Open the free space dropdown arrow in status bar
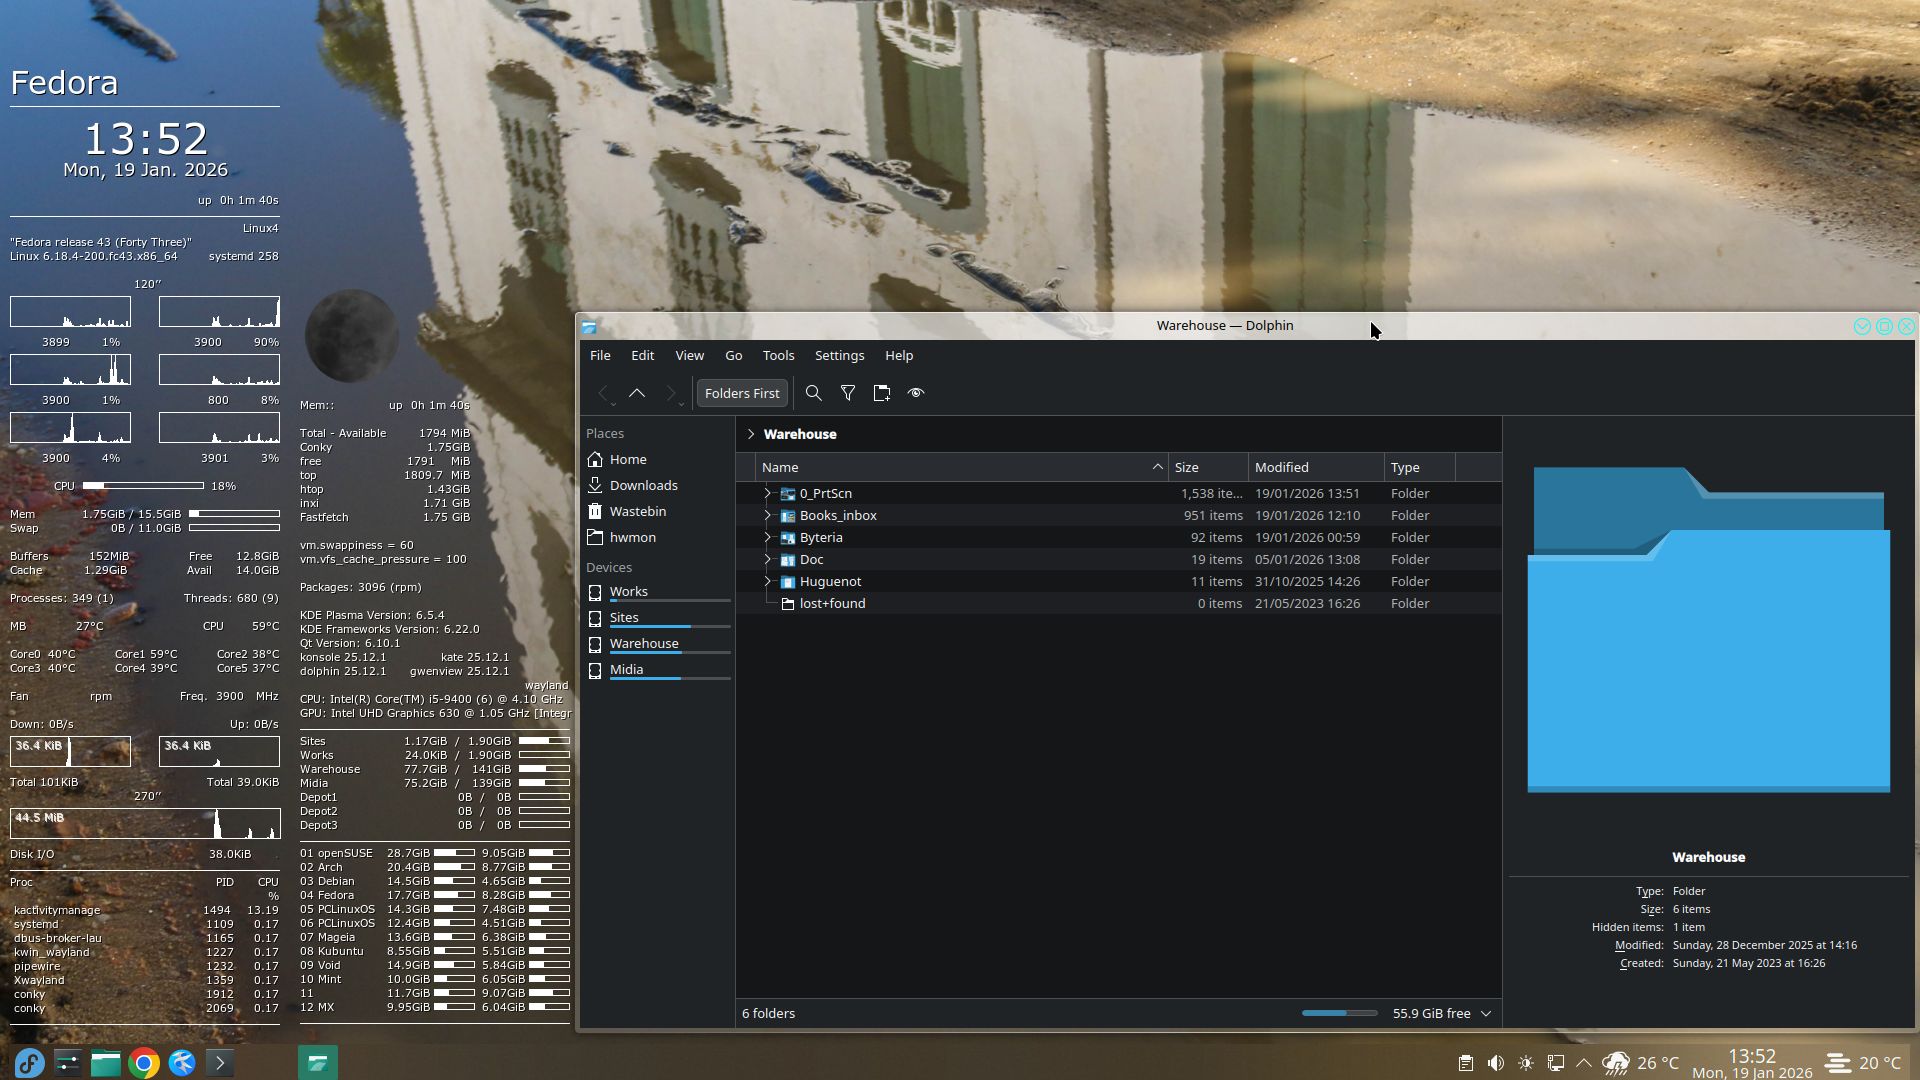This screenshot has height=1080, width=1920. click(x=1486, y=1013)
